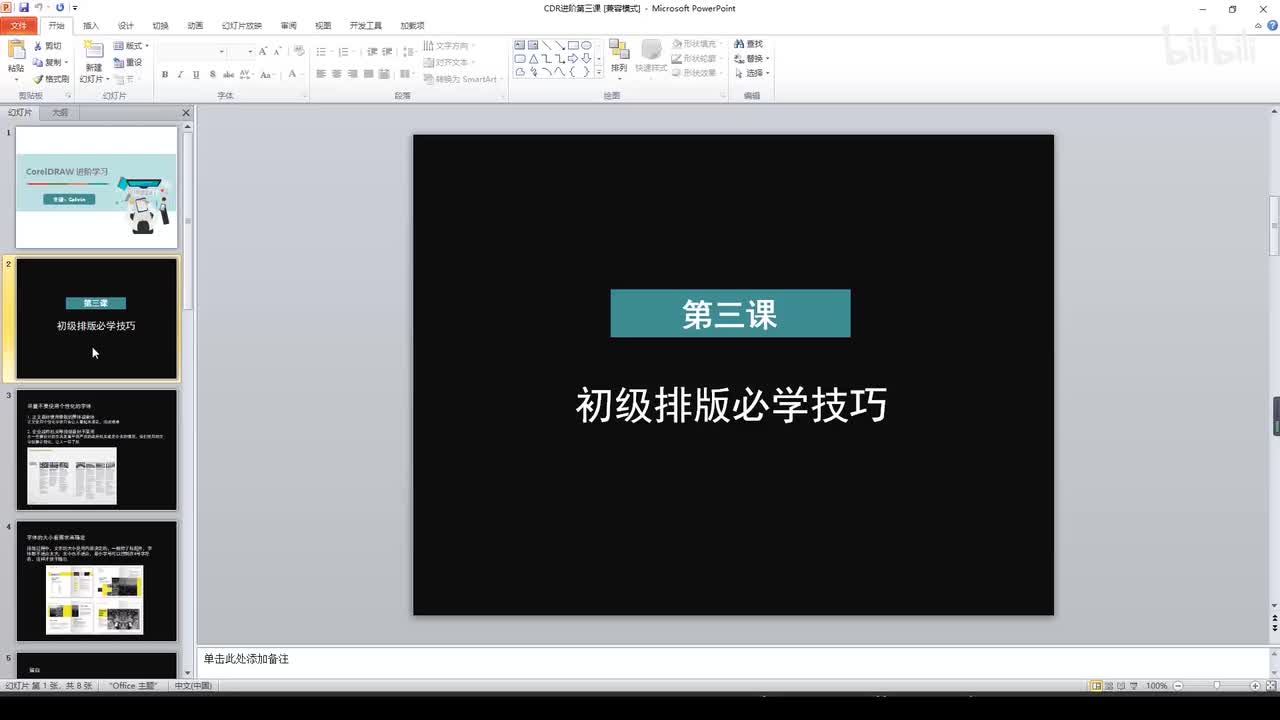Viewport: 1280px width, 720px height.
Task: Toggle align text right
Action: tap(353, 74)
